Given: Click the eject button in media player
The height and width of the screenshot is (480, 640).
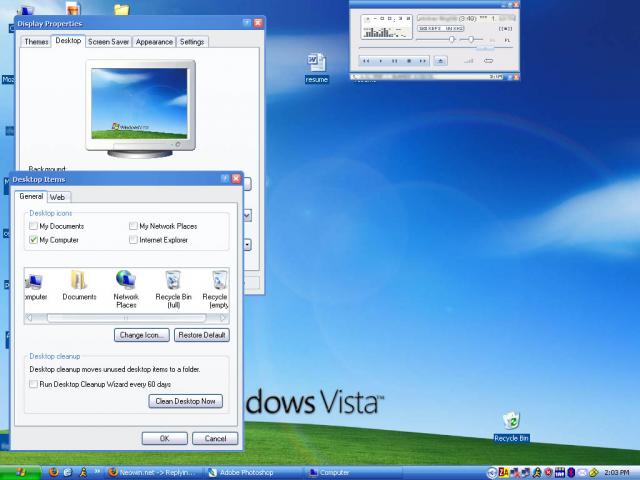Looking at the screenshot, I should [441, 61].
